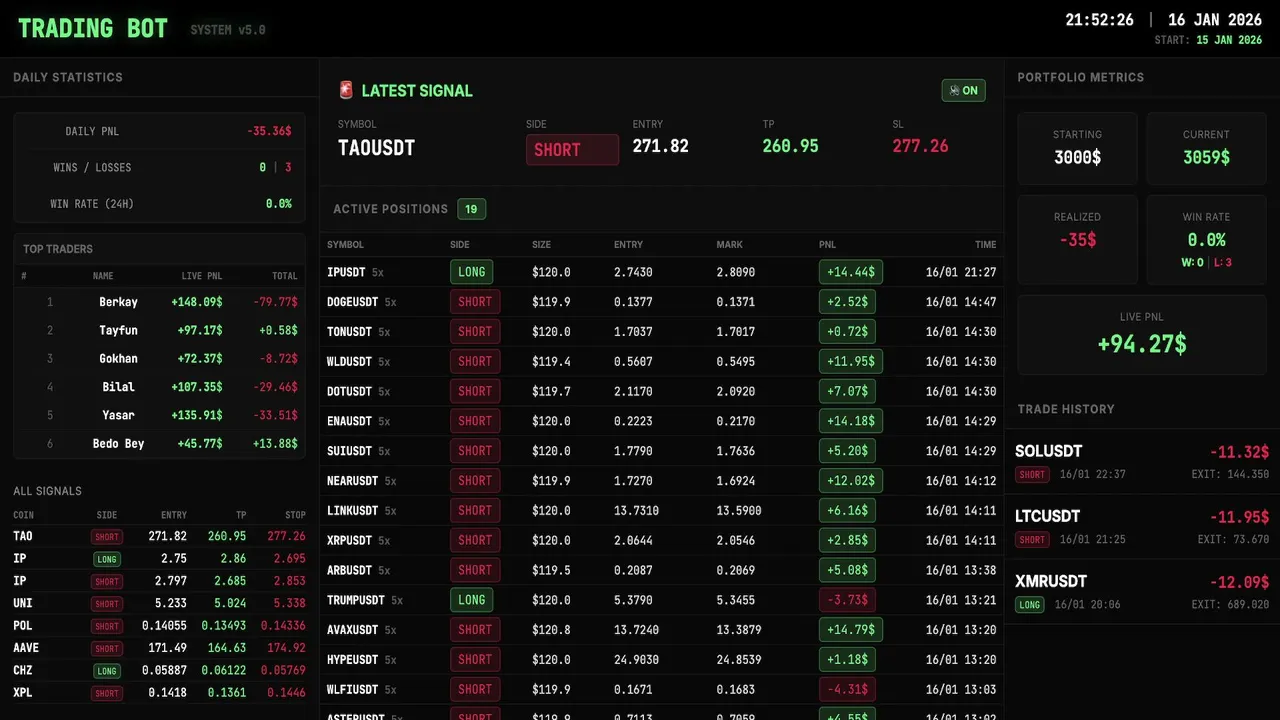Viewport: 1280px width, 720px height.
Task: Click TP value 0.06122 in CHZ row
Action: pos(224,671)
